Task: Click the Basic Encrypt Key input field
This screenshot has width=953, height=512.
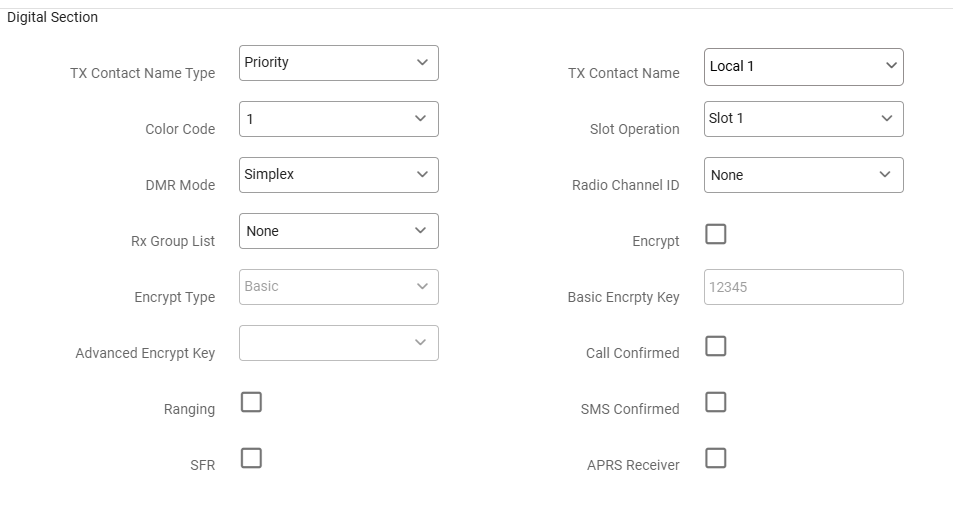Action: [x=803, y=287]
